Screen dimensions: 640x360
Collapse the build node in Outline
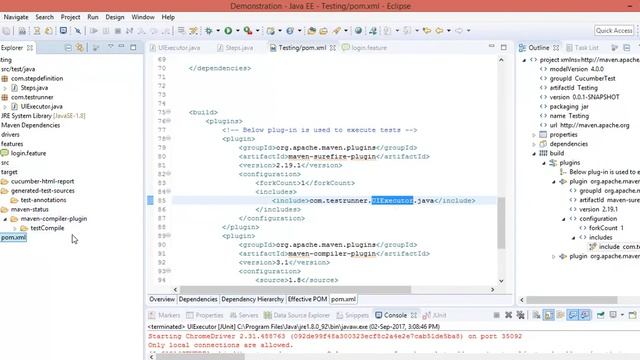click(534, 153)
